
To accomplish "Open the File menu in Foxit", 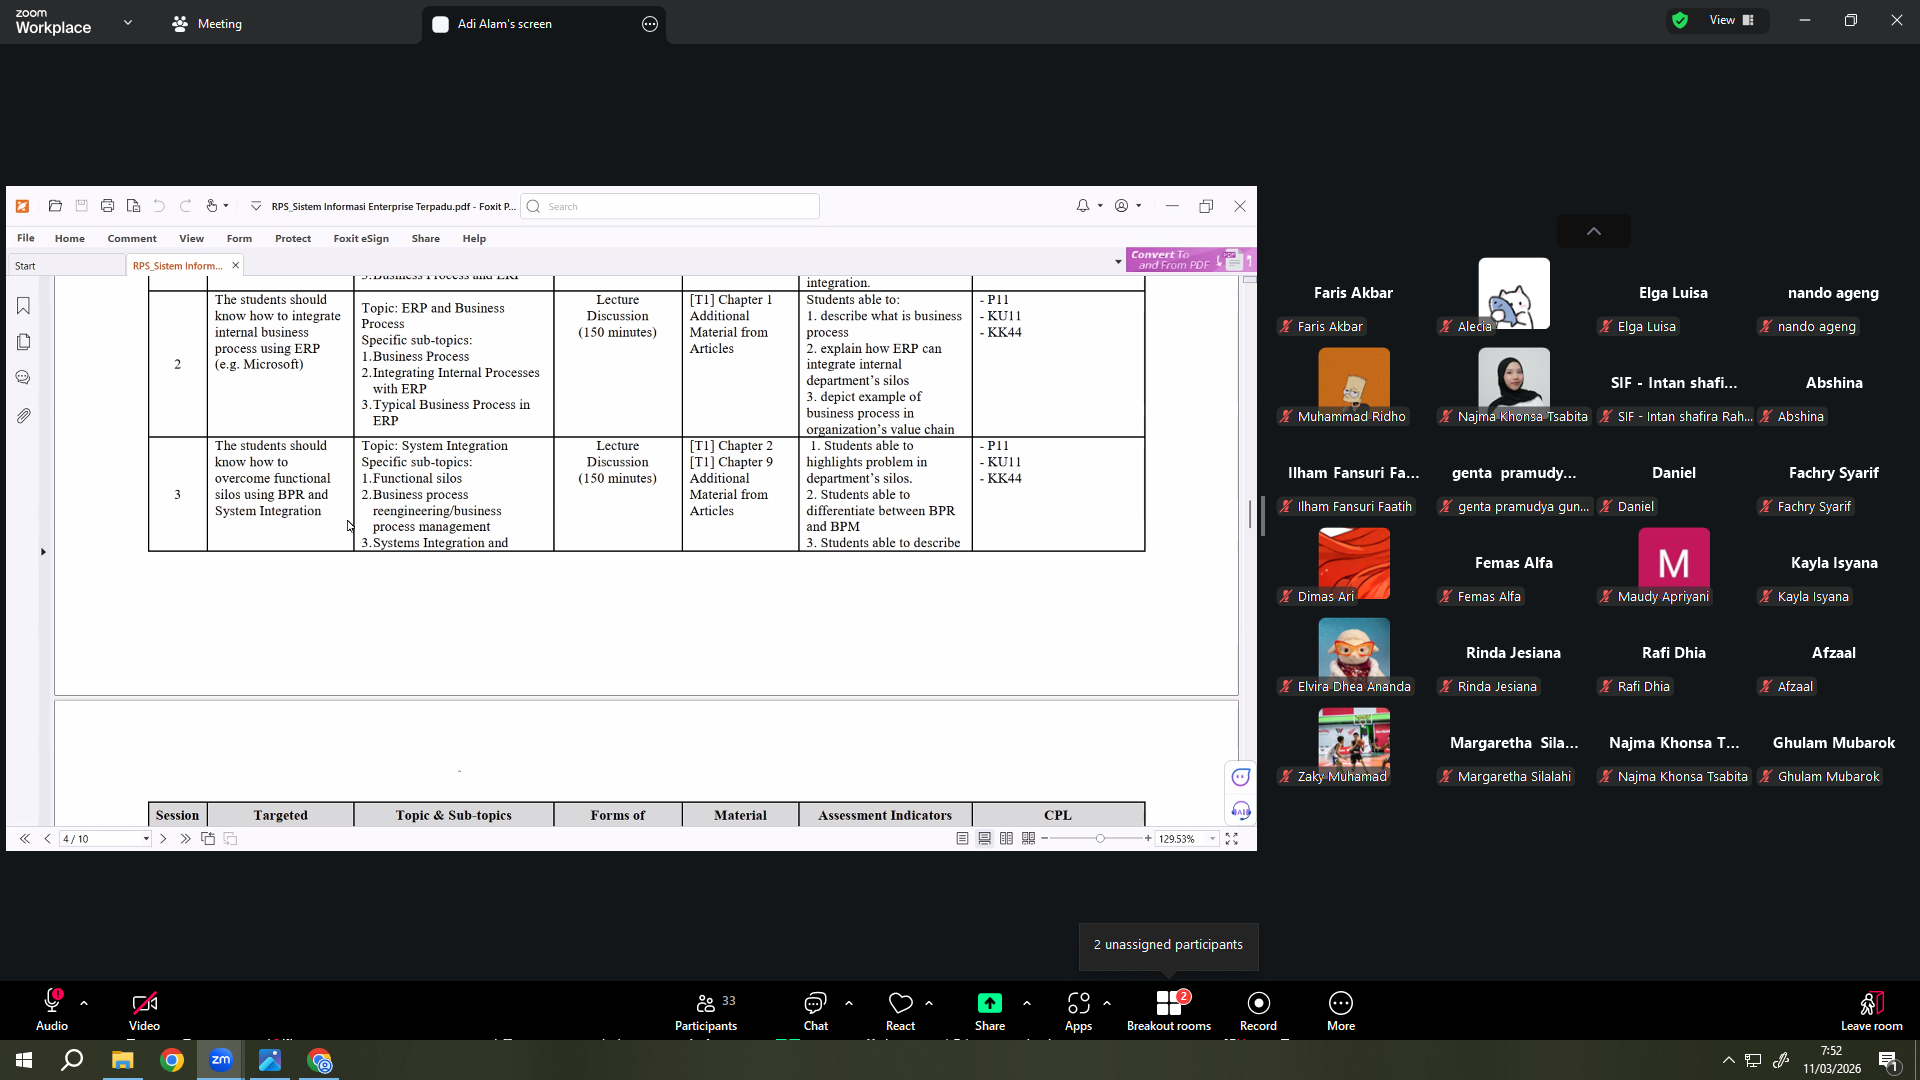I will (26, 238).
